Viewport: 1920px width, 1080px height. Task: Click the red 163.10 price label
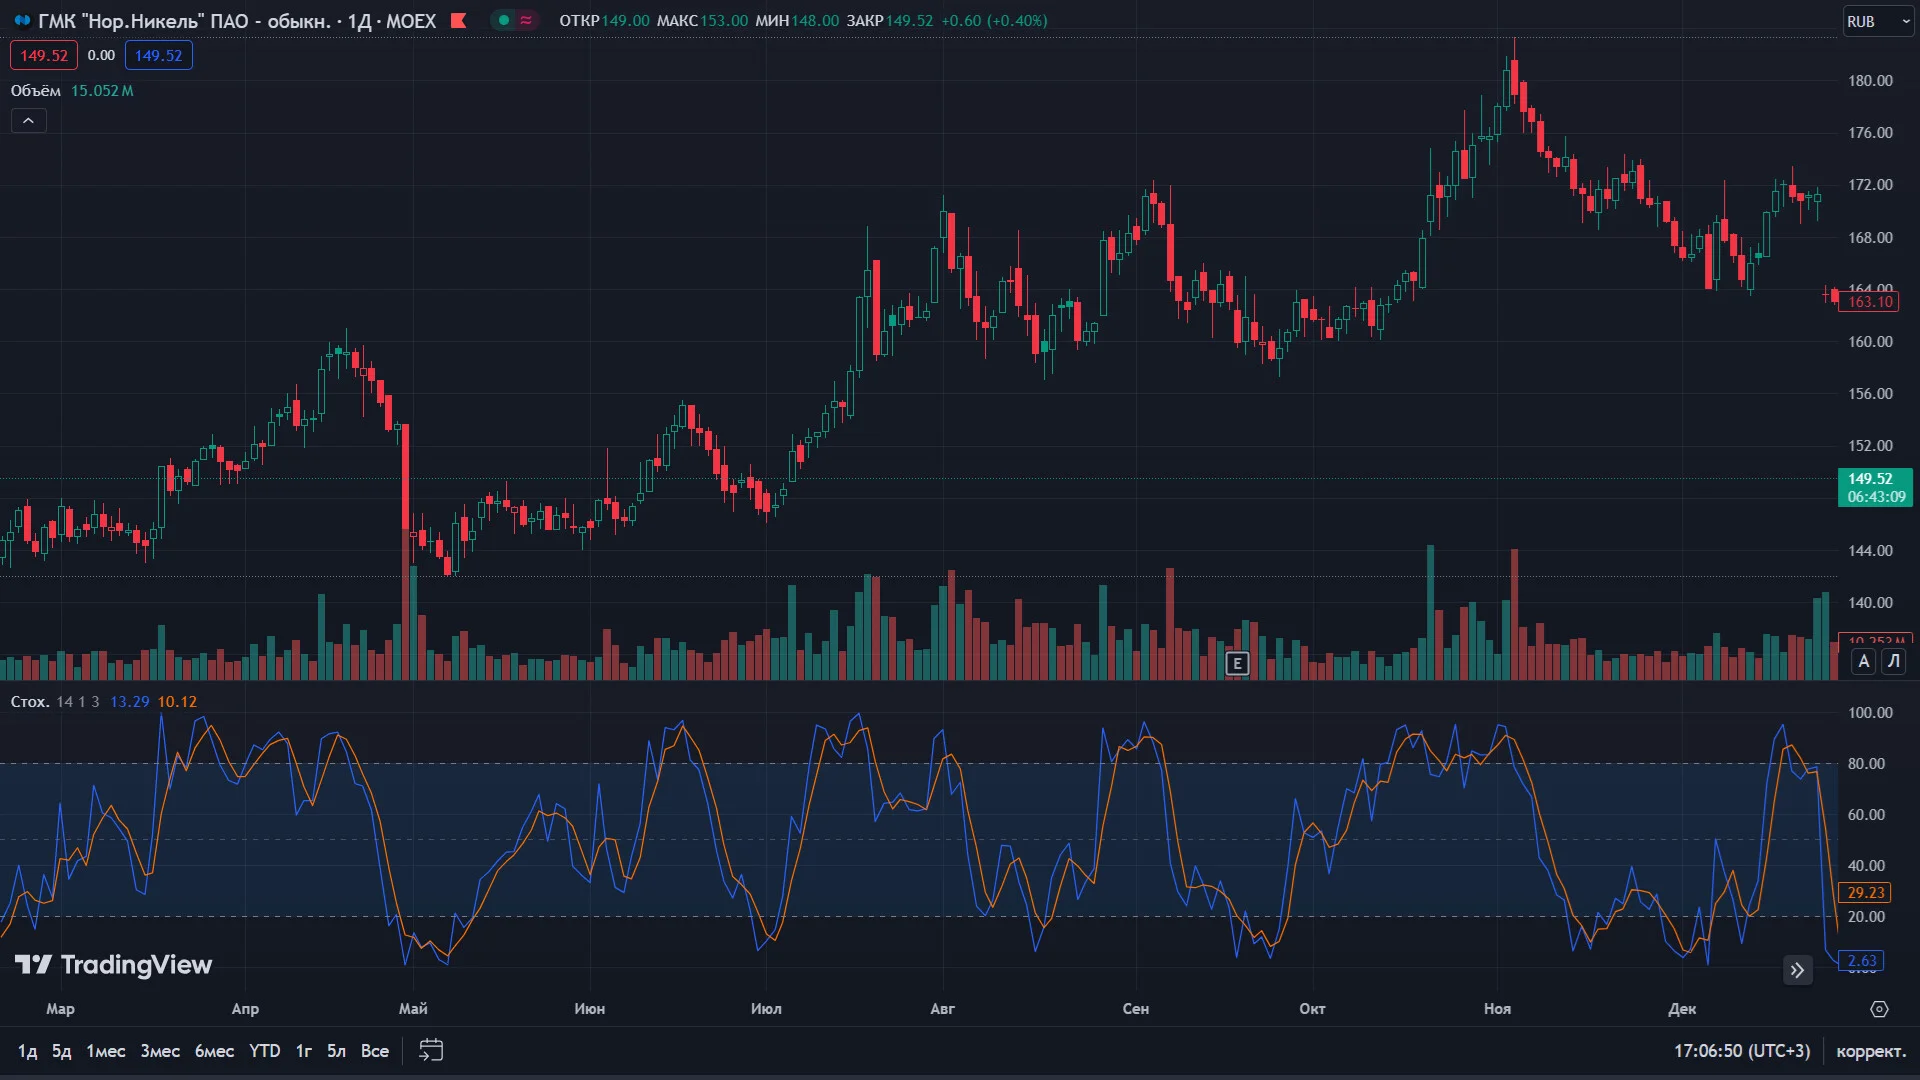(1870, 302)
